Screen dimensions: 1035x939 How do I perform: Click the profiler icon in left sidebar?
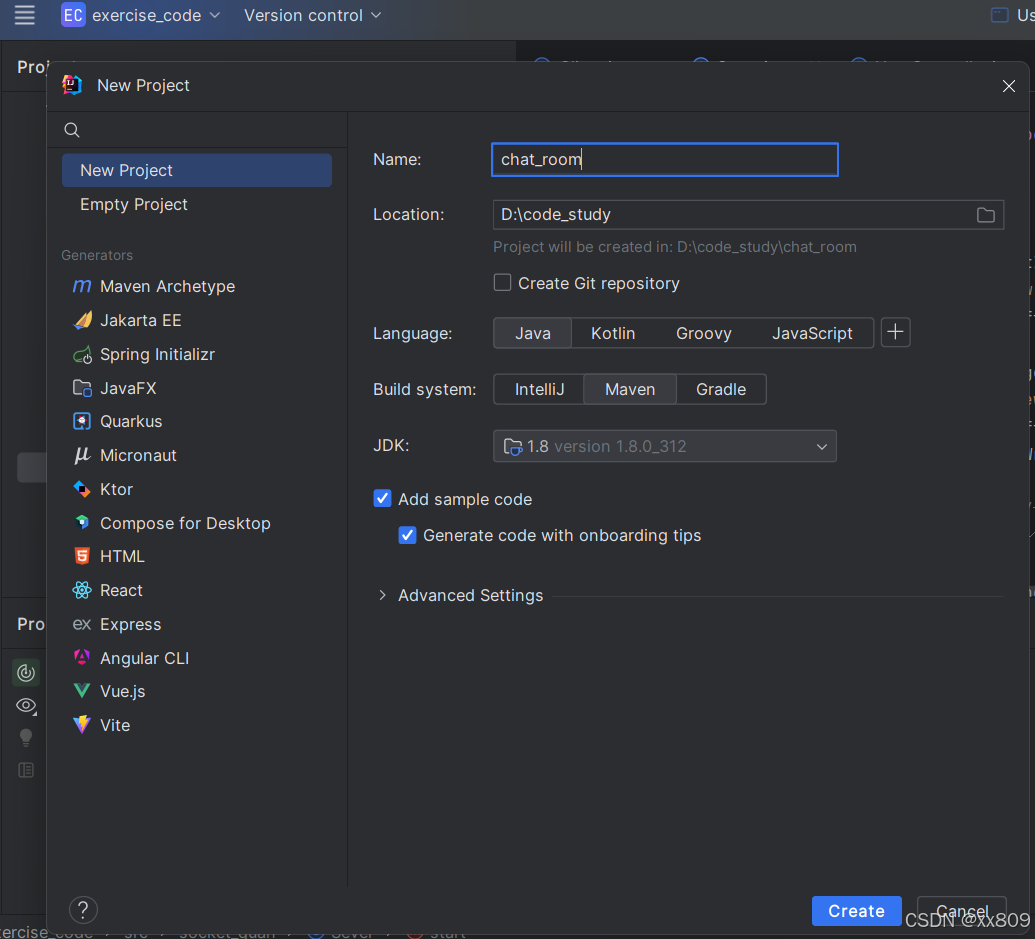(26, 672)
